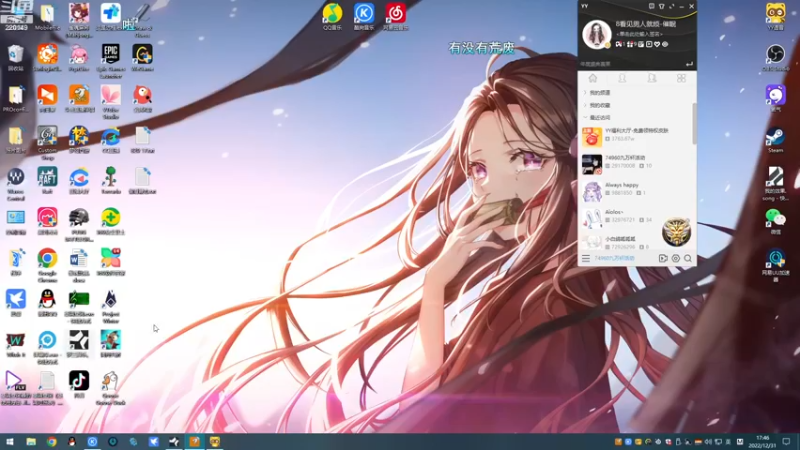Open the Windows Start menu
The image size is (800, 450).
pos(10,442)
